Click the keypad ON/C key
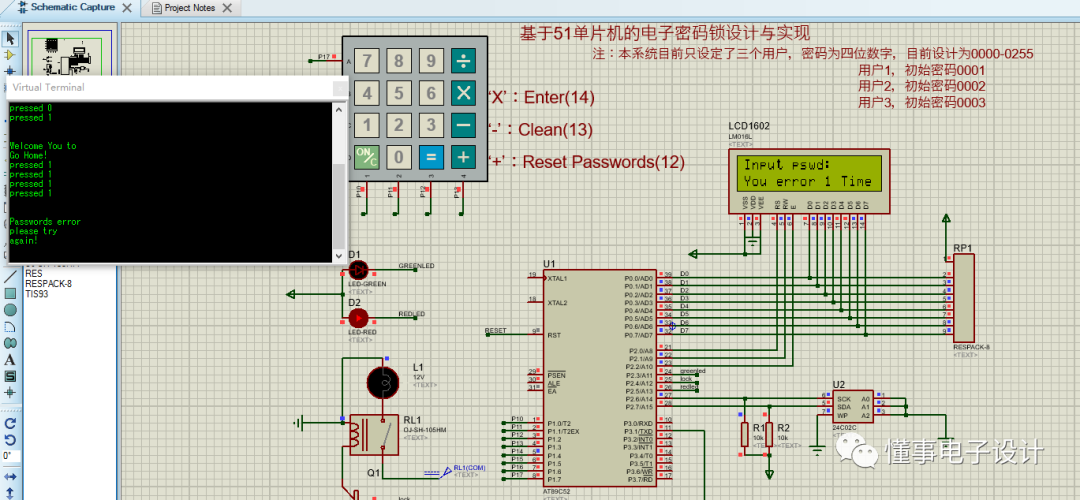 point(367,158)
